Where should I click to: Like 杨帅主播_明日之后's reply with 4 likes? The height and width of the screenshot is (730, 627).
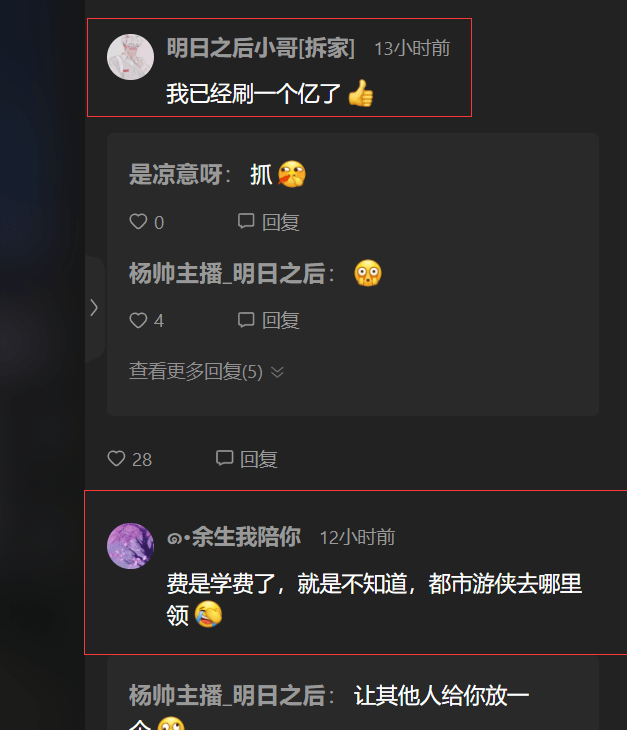(x=138, y=320)
